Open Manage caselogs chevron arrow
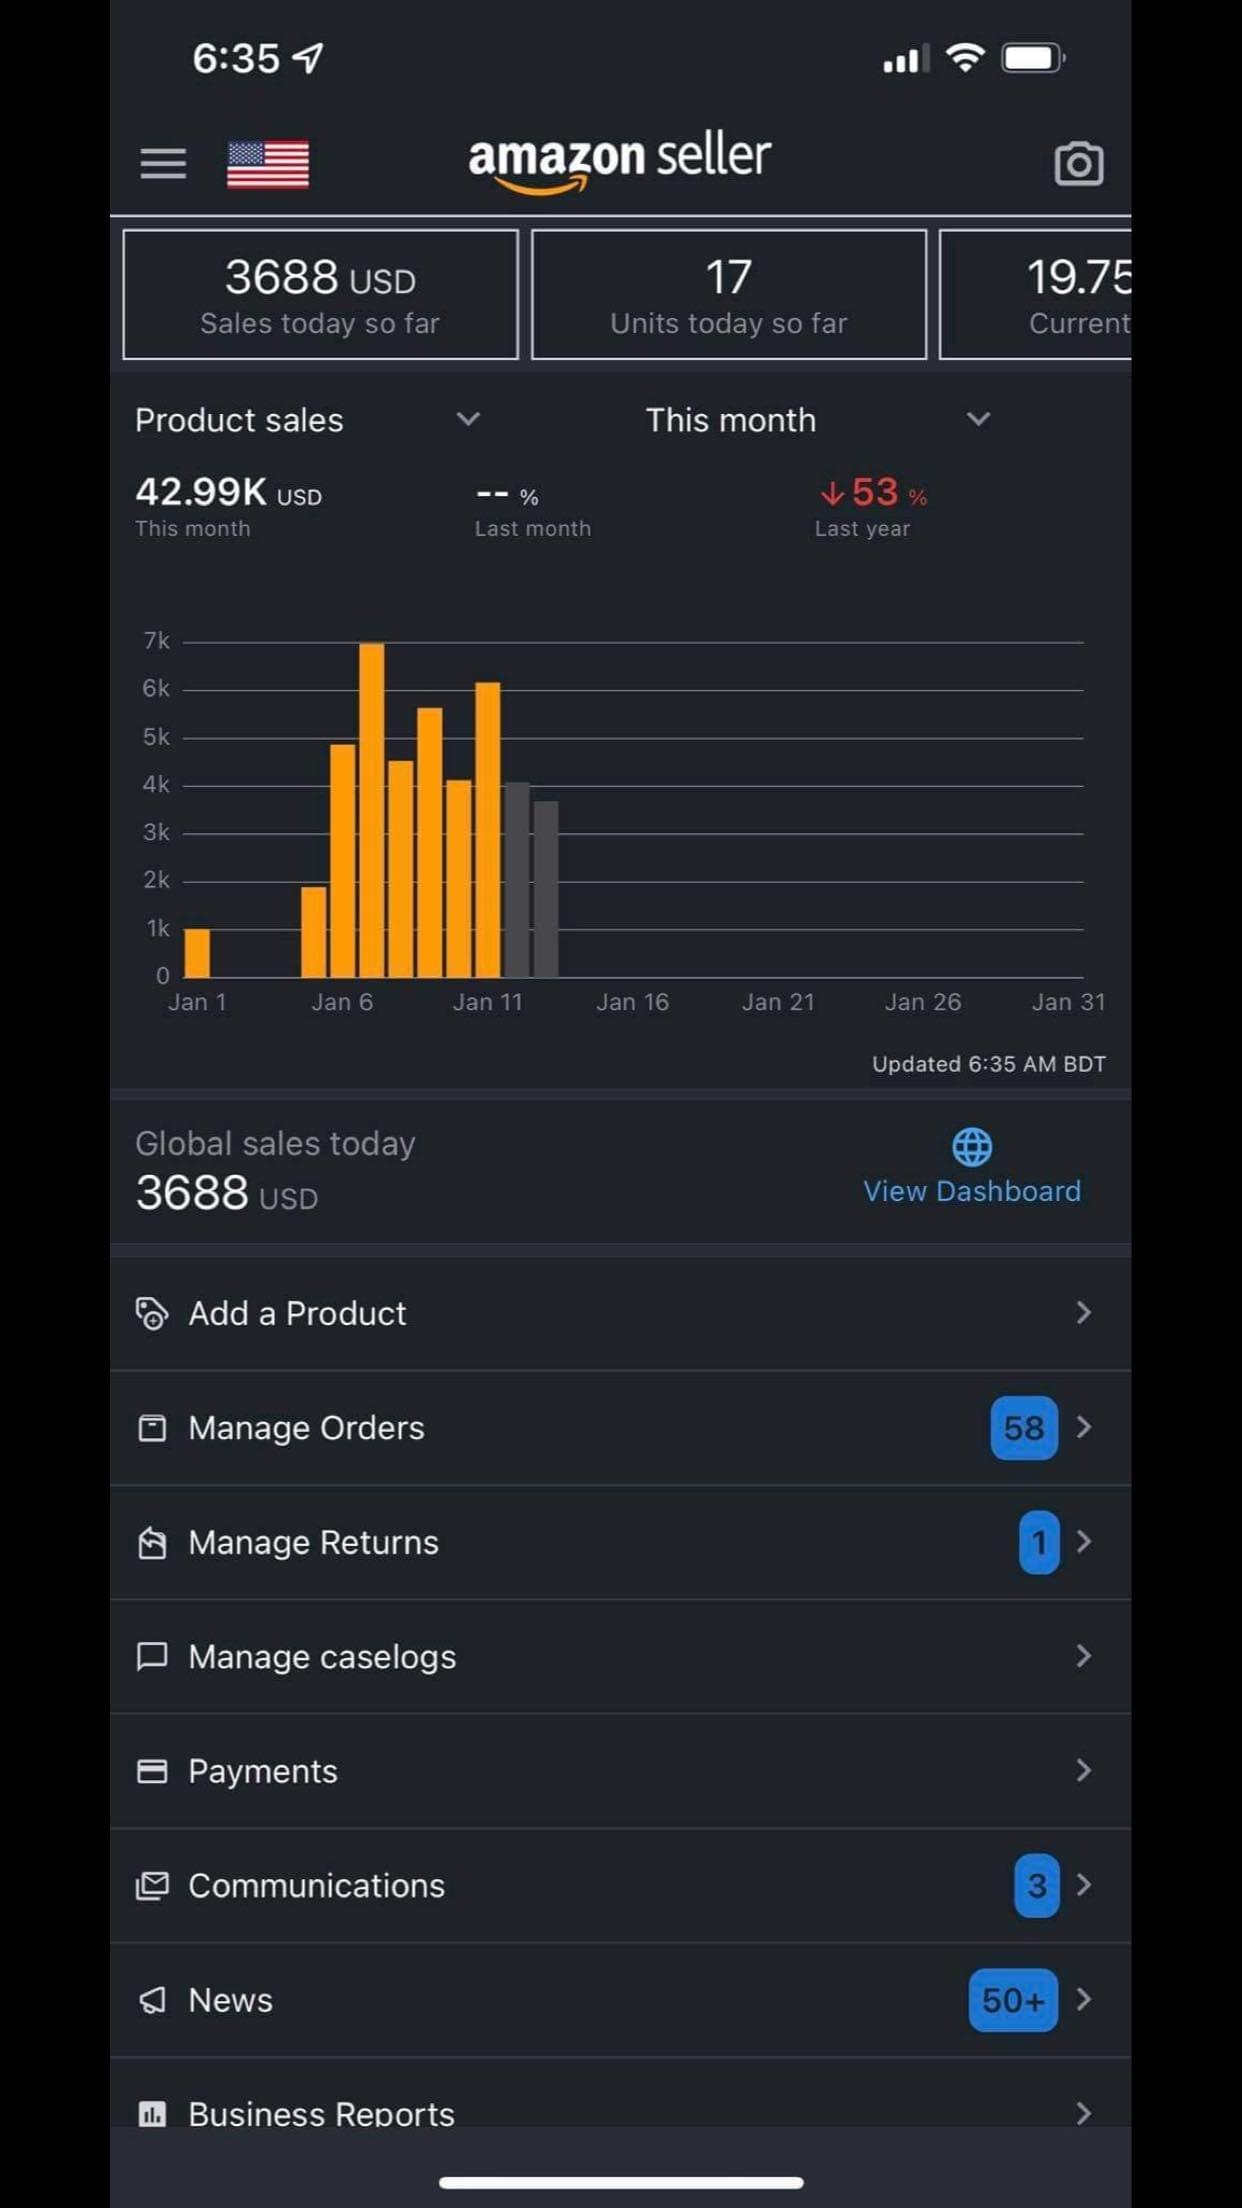The height and width of the screenshot is (2208, 1242). [1083, 1656]
